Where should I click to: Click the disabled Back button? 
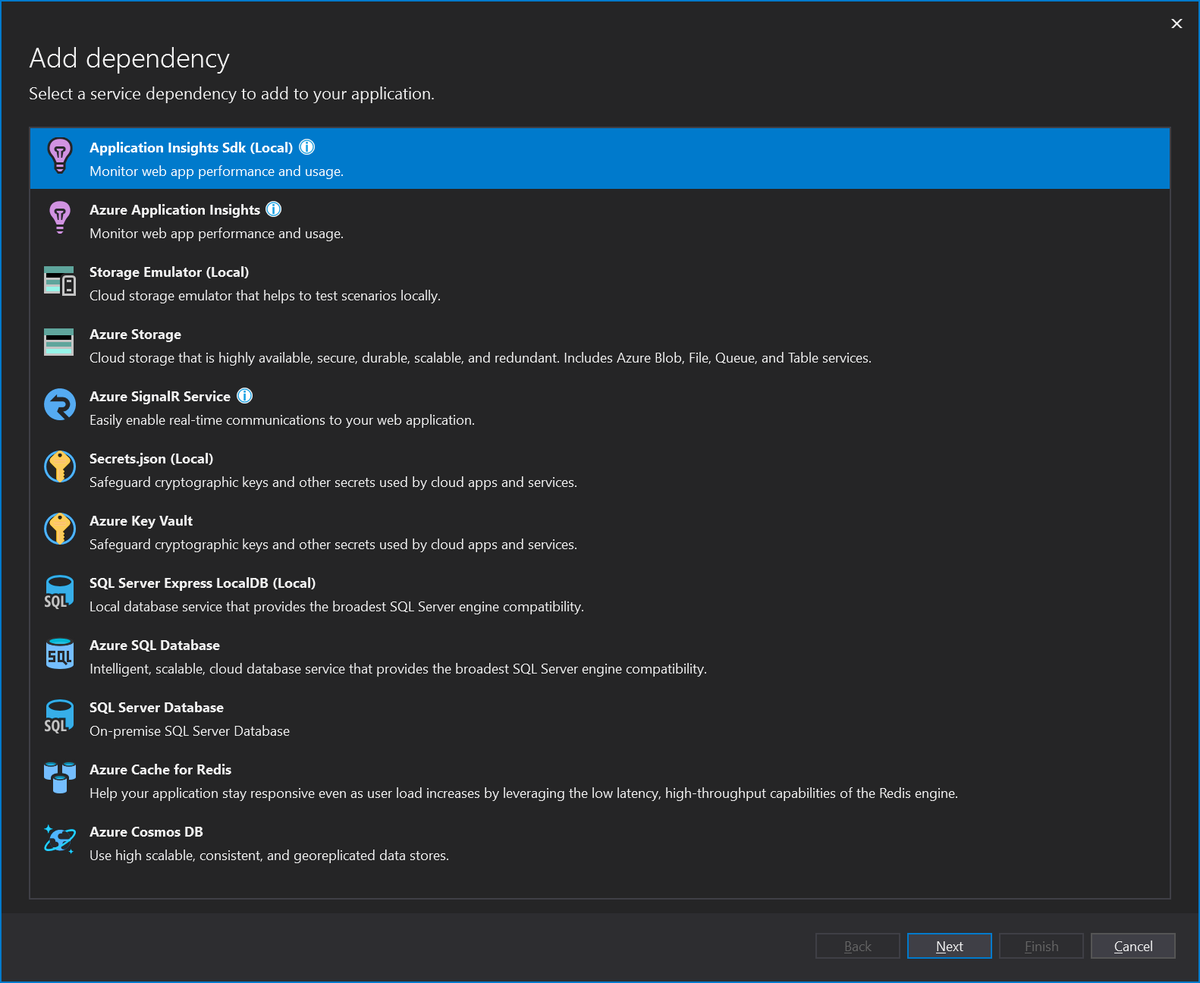click(x=858, y=946)
